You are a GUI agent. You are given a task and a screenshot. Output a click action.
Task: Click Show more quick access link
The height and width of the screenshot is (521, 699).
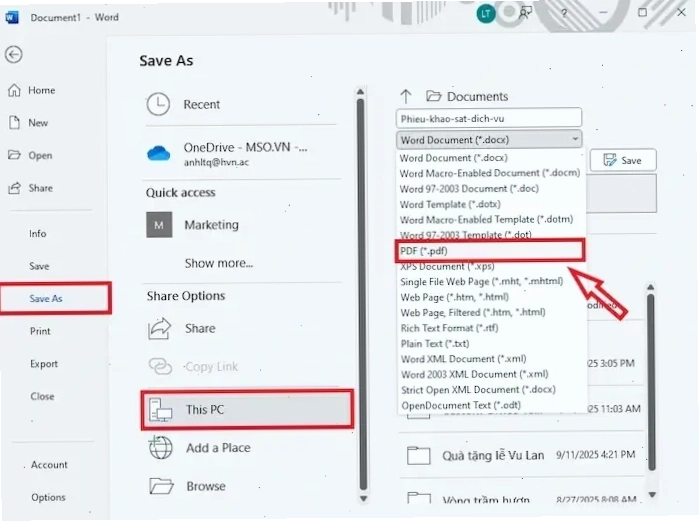[x=219, y=263]
